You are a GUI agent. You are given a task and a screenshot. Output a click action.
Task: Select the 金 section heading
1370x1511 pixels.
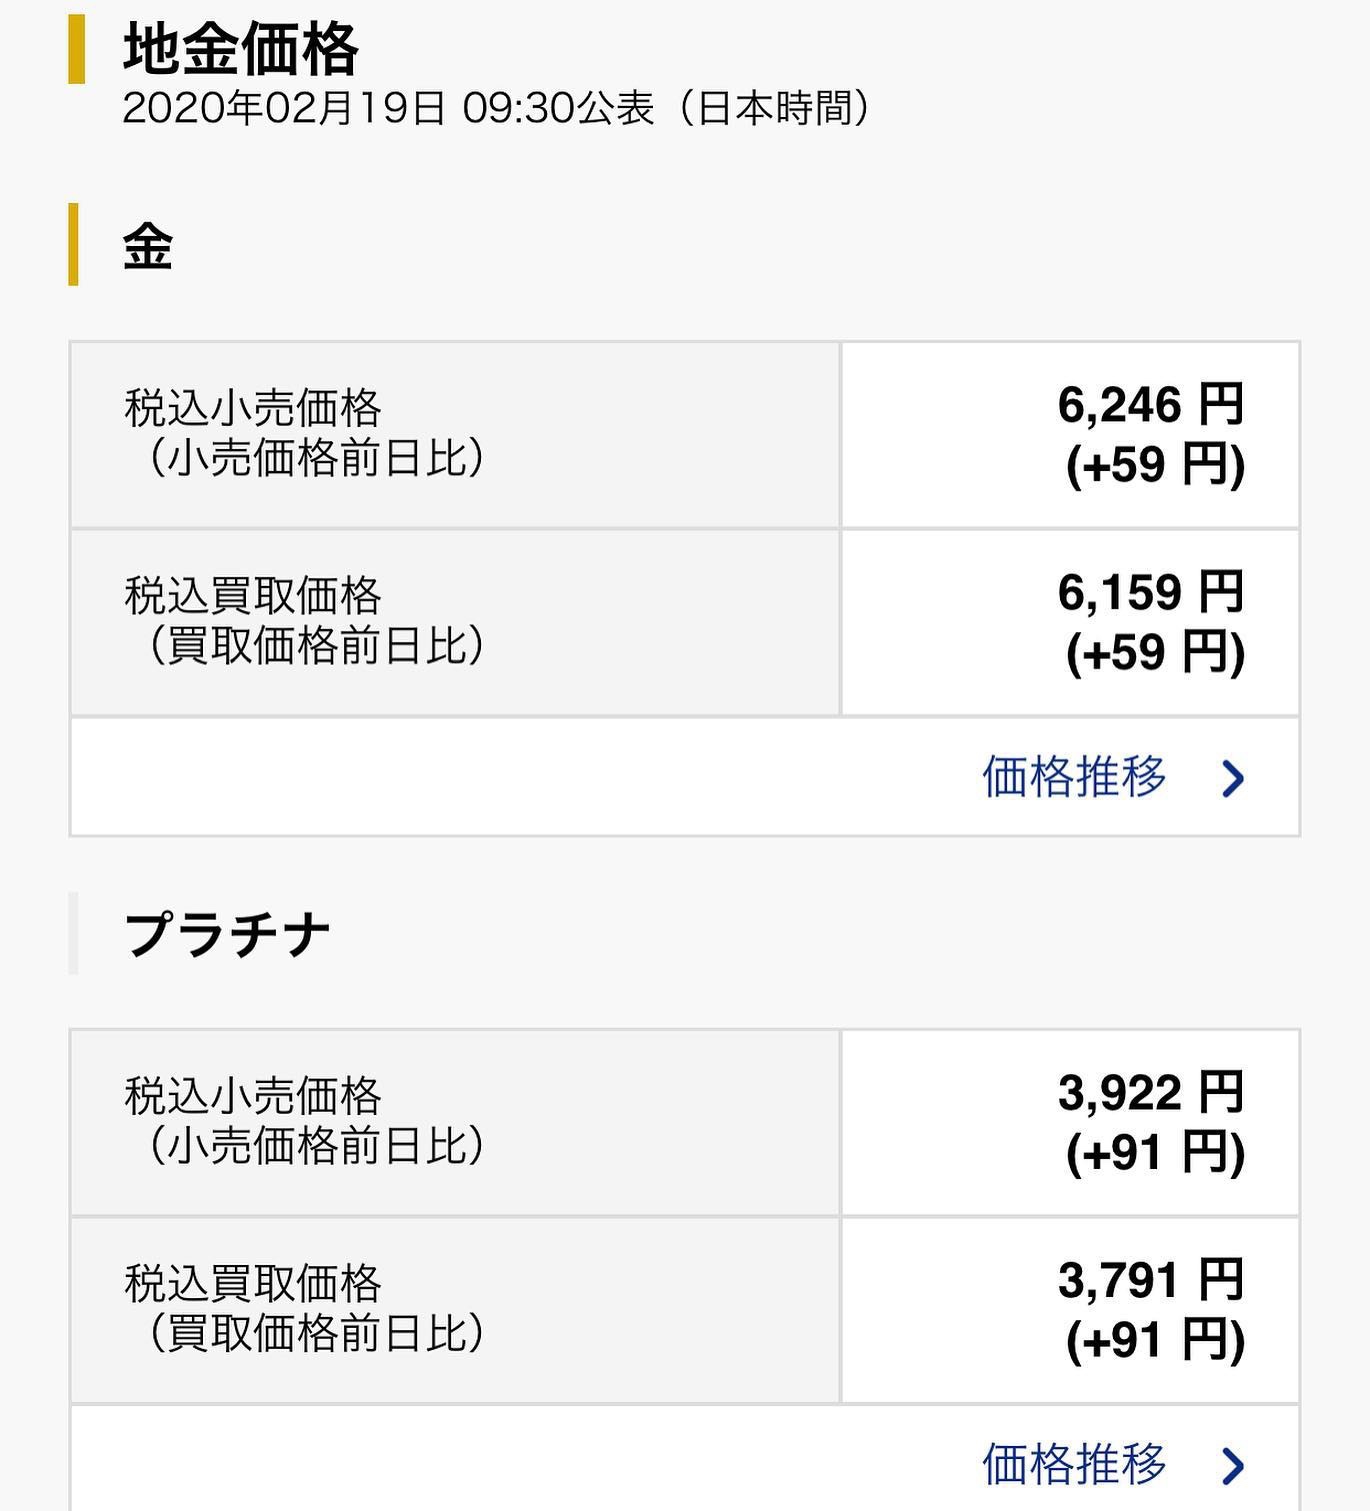(148, 246)
